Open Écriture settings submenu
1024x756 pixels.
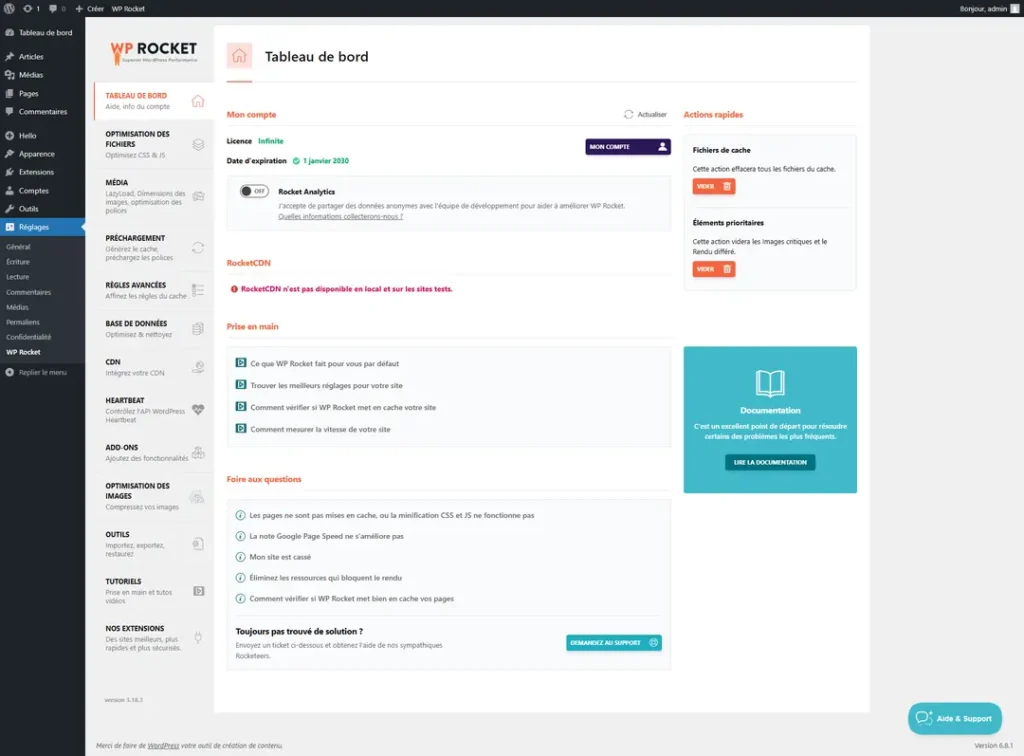[x=18, y=262]
